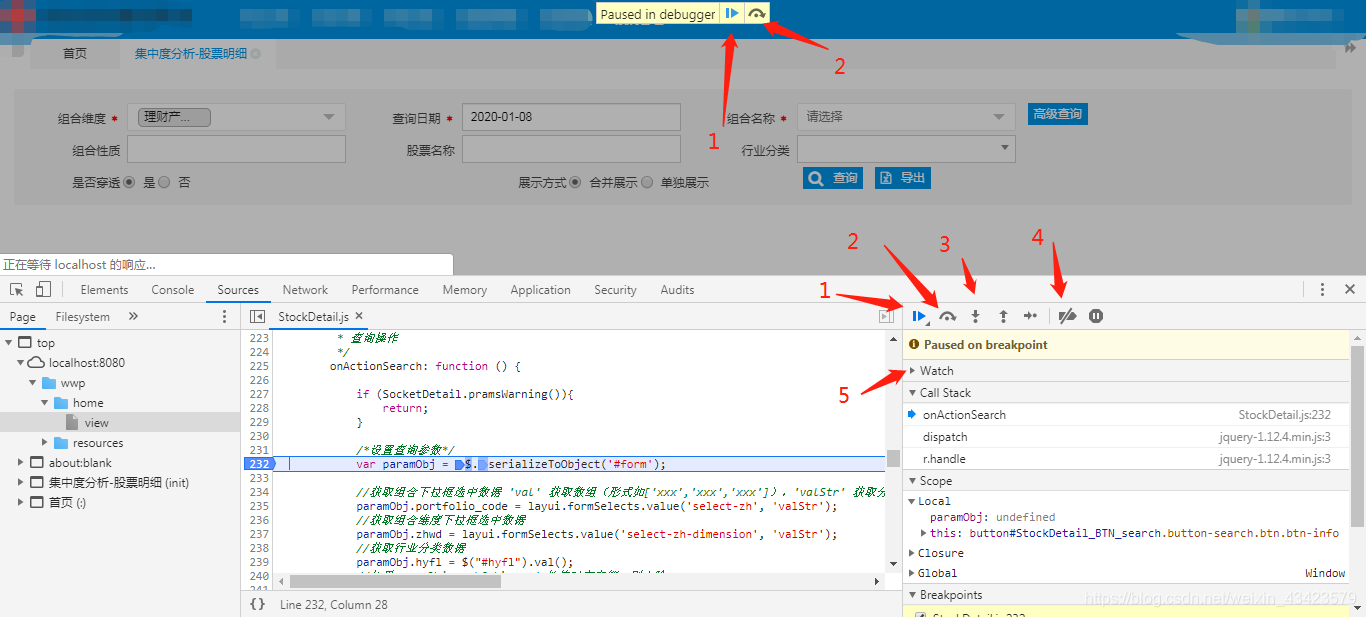This screenshot has width=1366, height=617.
Task: Click the Step into next function call icon
Action: (x=975, y=316)
